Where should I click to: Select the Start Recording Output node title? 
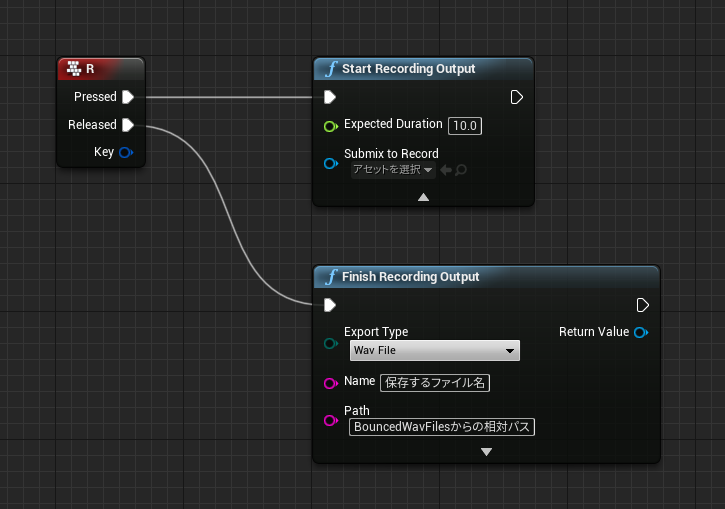408,69
